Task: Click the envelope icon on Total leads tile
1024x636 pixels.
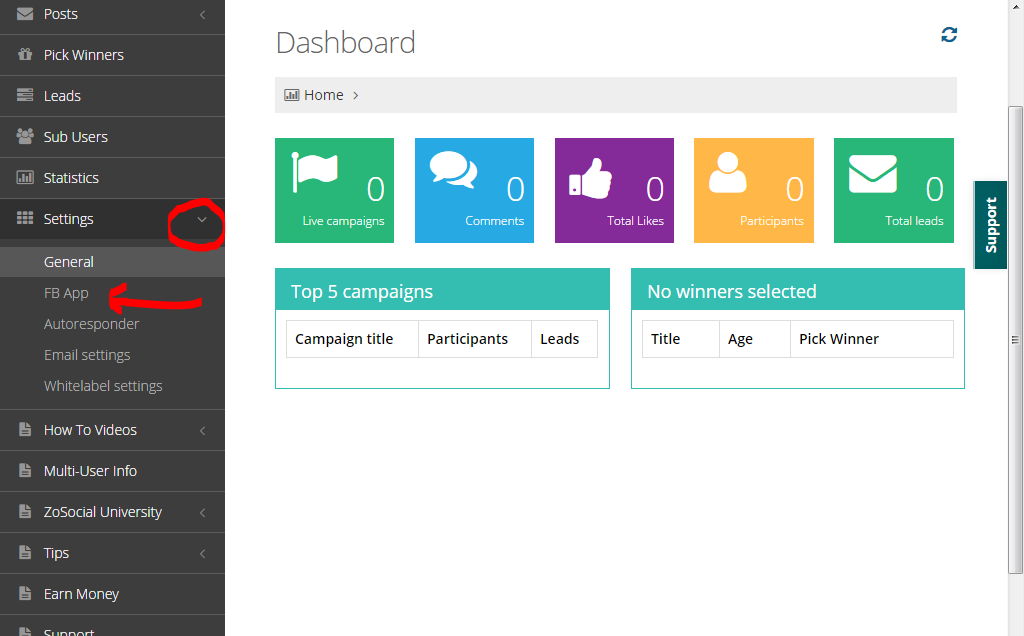Action: click(x=873, y=174)
